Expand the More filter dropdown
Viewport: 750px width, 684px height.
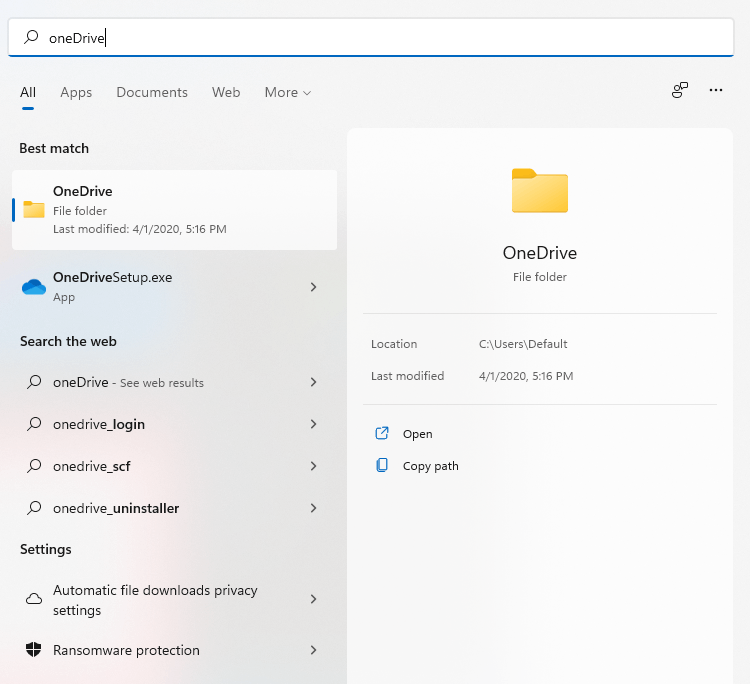[287, 92]
